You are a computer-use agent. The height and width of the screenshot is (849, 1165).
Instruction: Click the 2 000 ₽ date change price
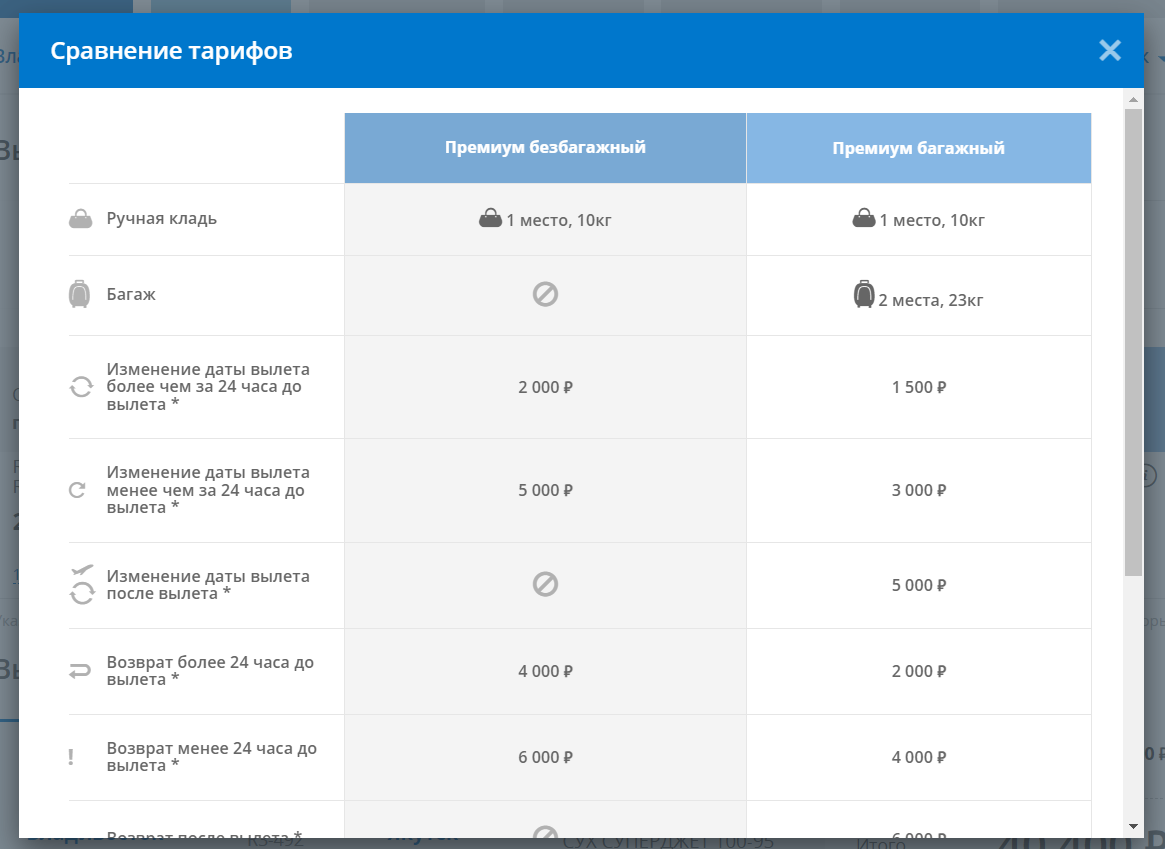click(545, 387)
